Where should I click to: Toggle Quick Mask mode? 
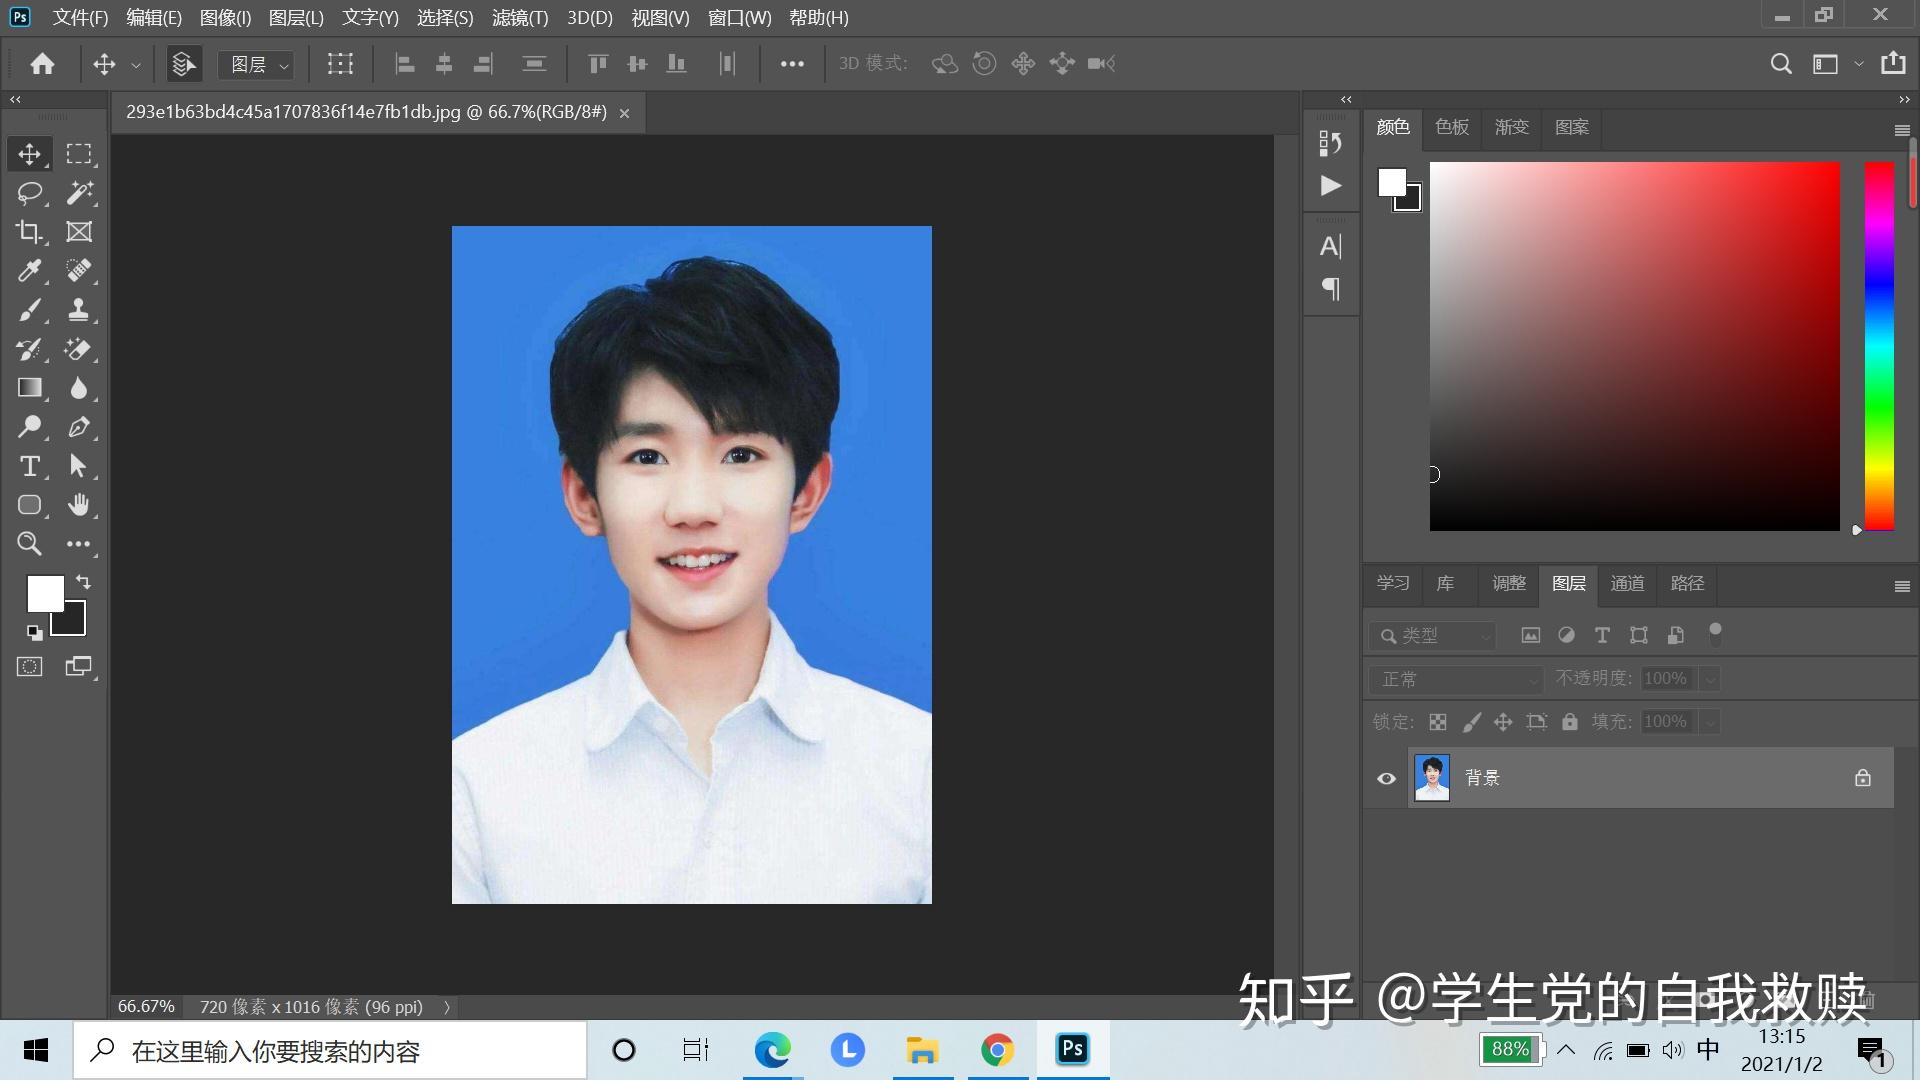click(29, 667)
